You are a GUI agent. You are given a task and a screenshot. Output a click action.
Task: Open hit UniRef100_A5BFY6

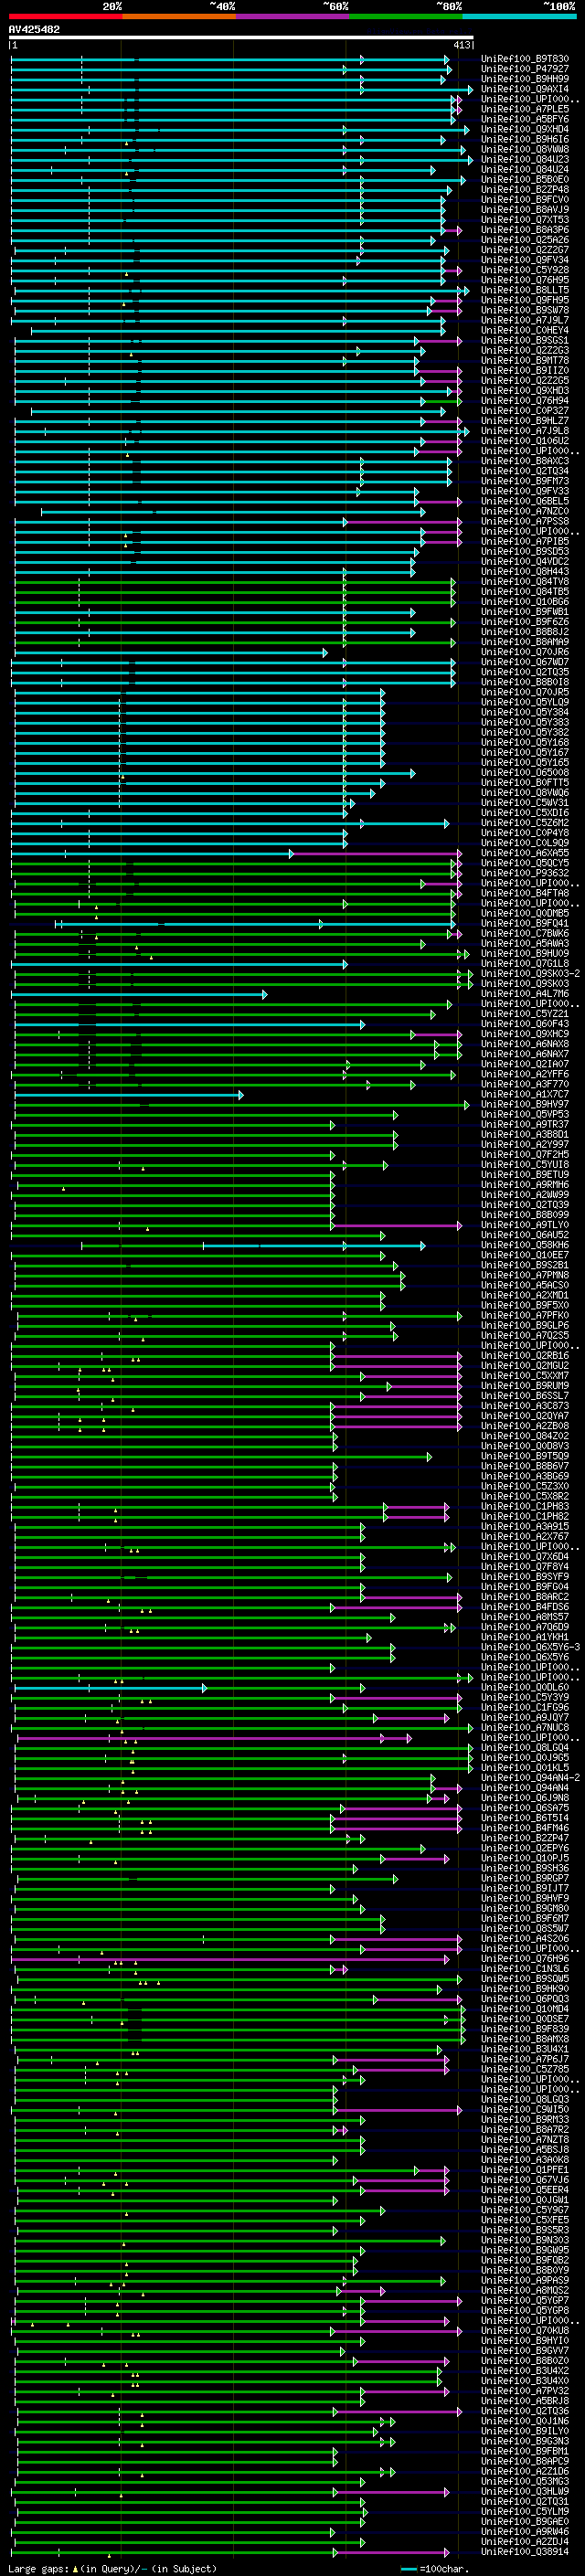tap(525, 119)
